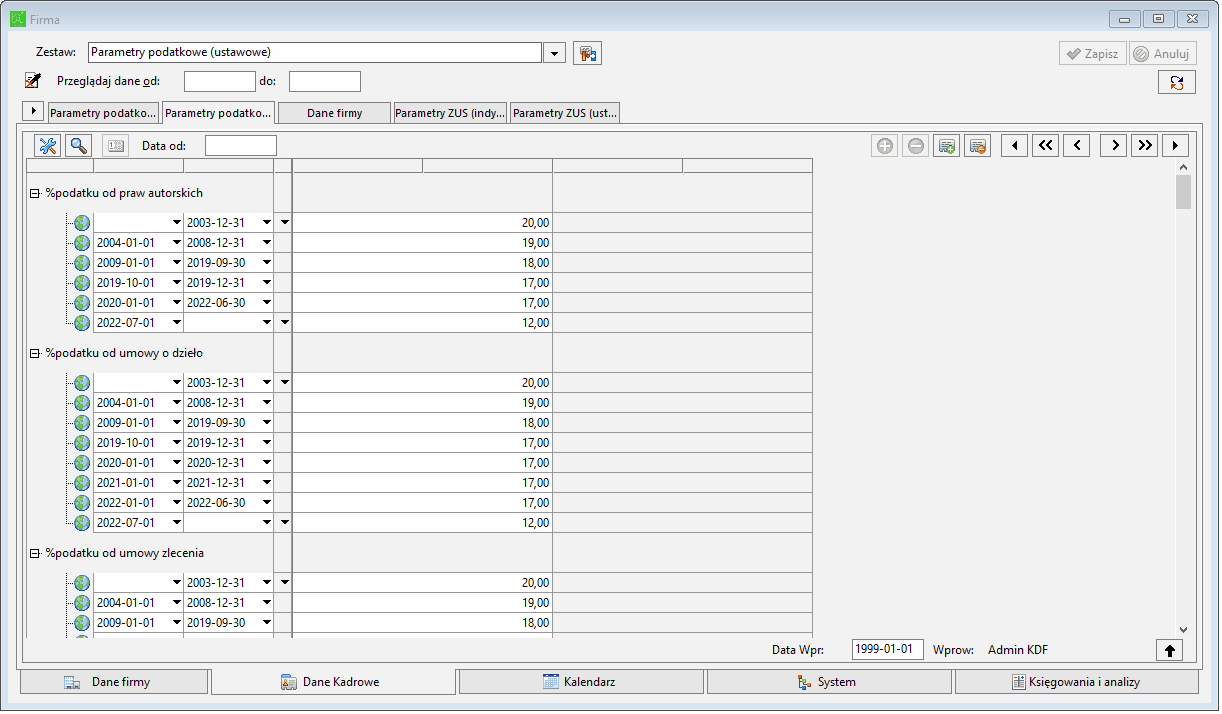Screen dimensions: 1222x714
Task: Click the small card icon before Data od
Action: 115,146
